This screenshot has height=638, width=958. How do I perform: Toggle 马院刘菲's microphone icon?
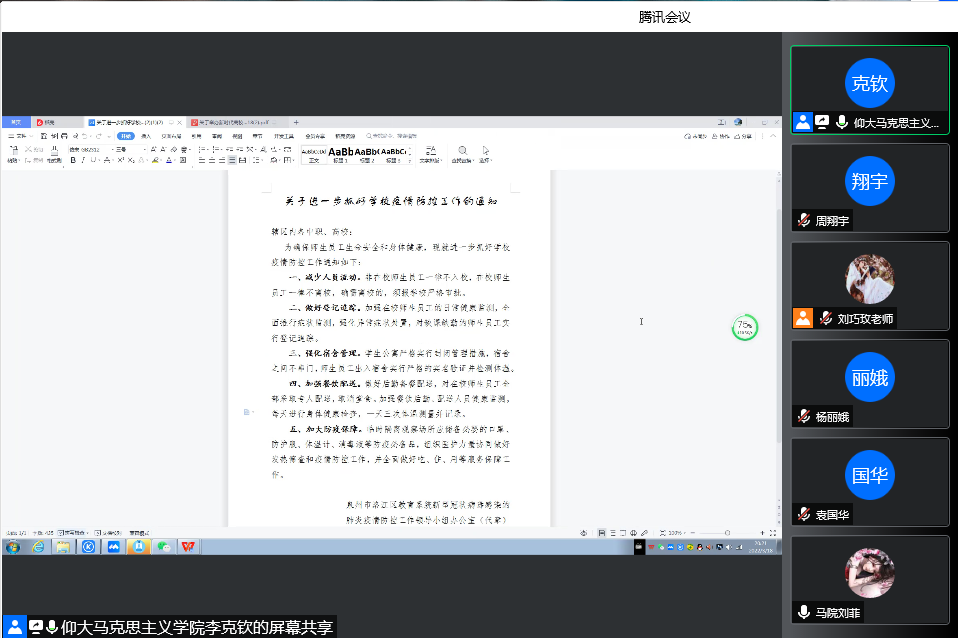click(x=803, y=613)
